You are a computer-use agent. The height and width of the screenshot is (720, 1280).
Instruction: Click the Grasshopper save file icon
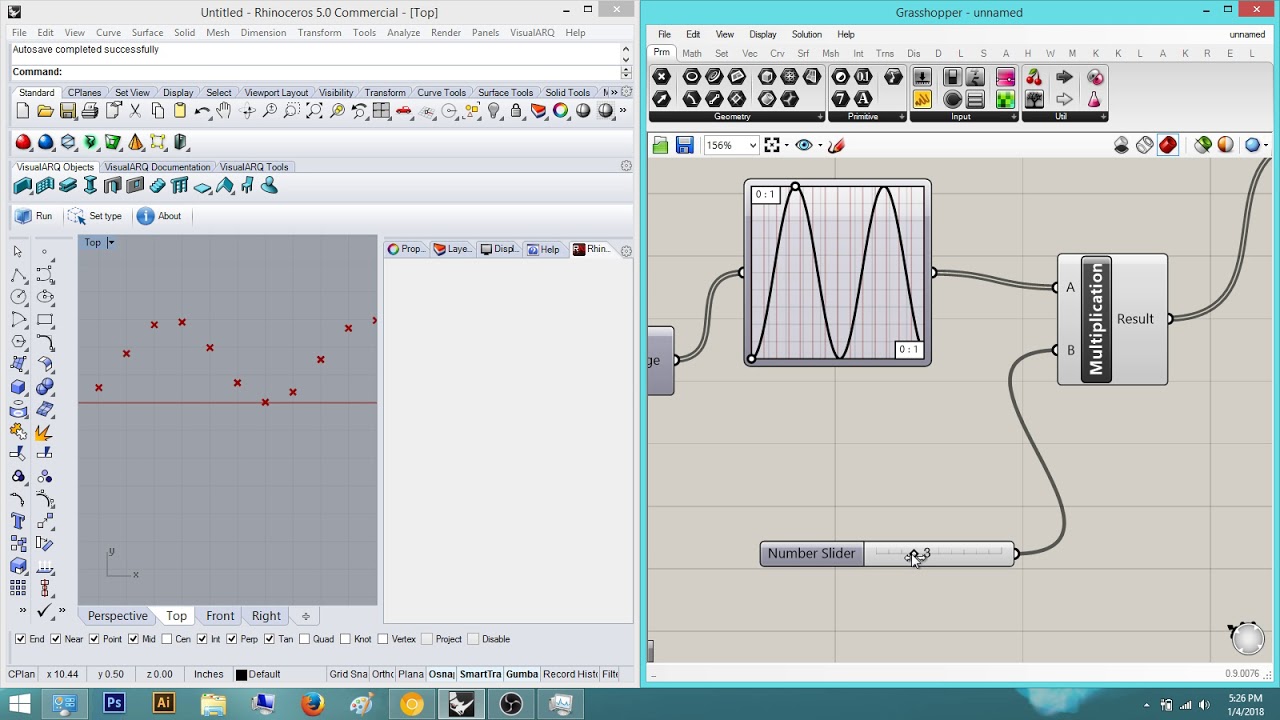(684, 146)
